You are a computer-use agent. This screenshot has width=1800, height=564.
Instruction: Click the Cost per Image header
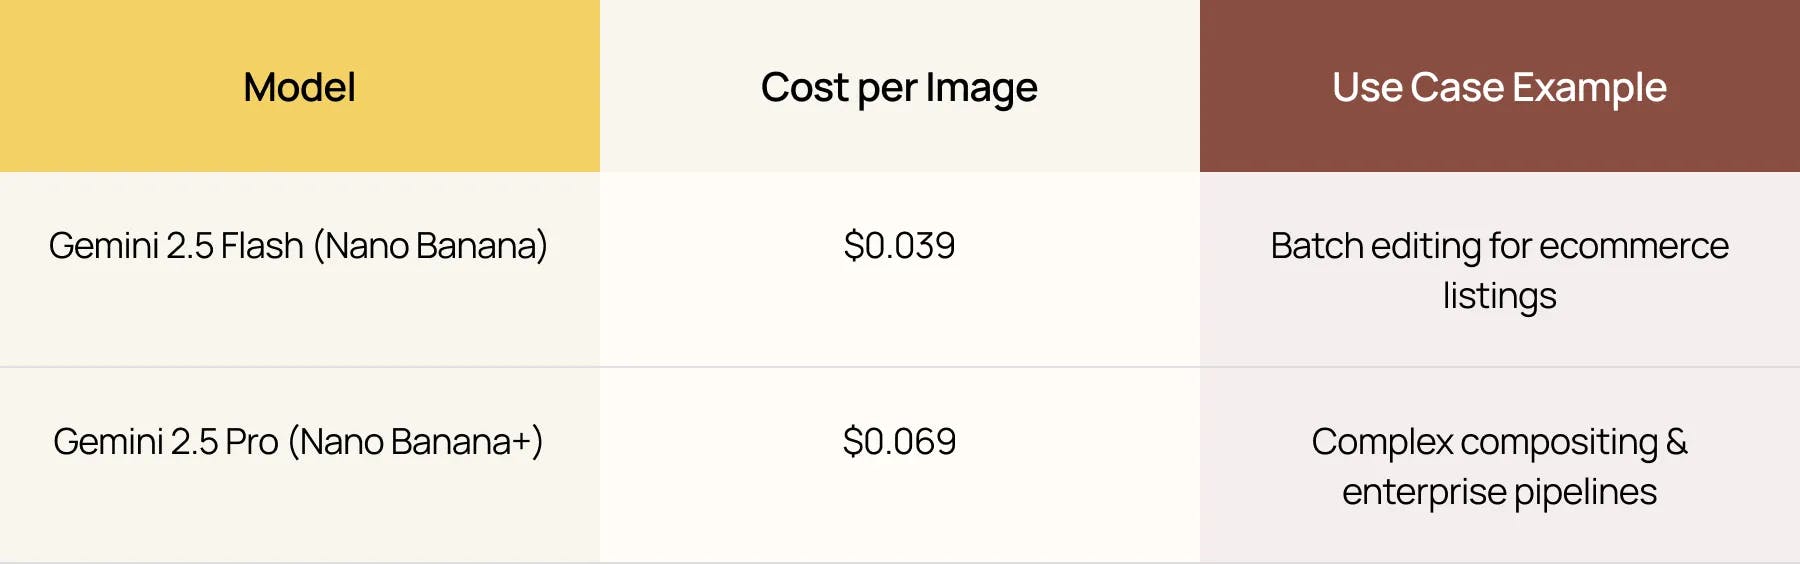pos(899,88)
